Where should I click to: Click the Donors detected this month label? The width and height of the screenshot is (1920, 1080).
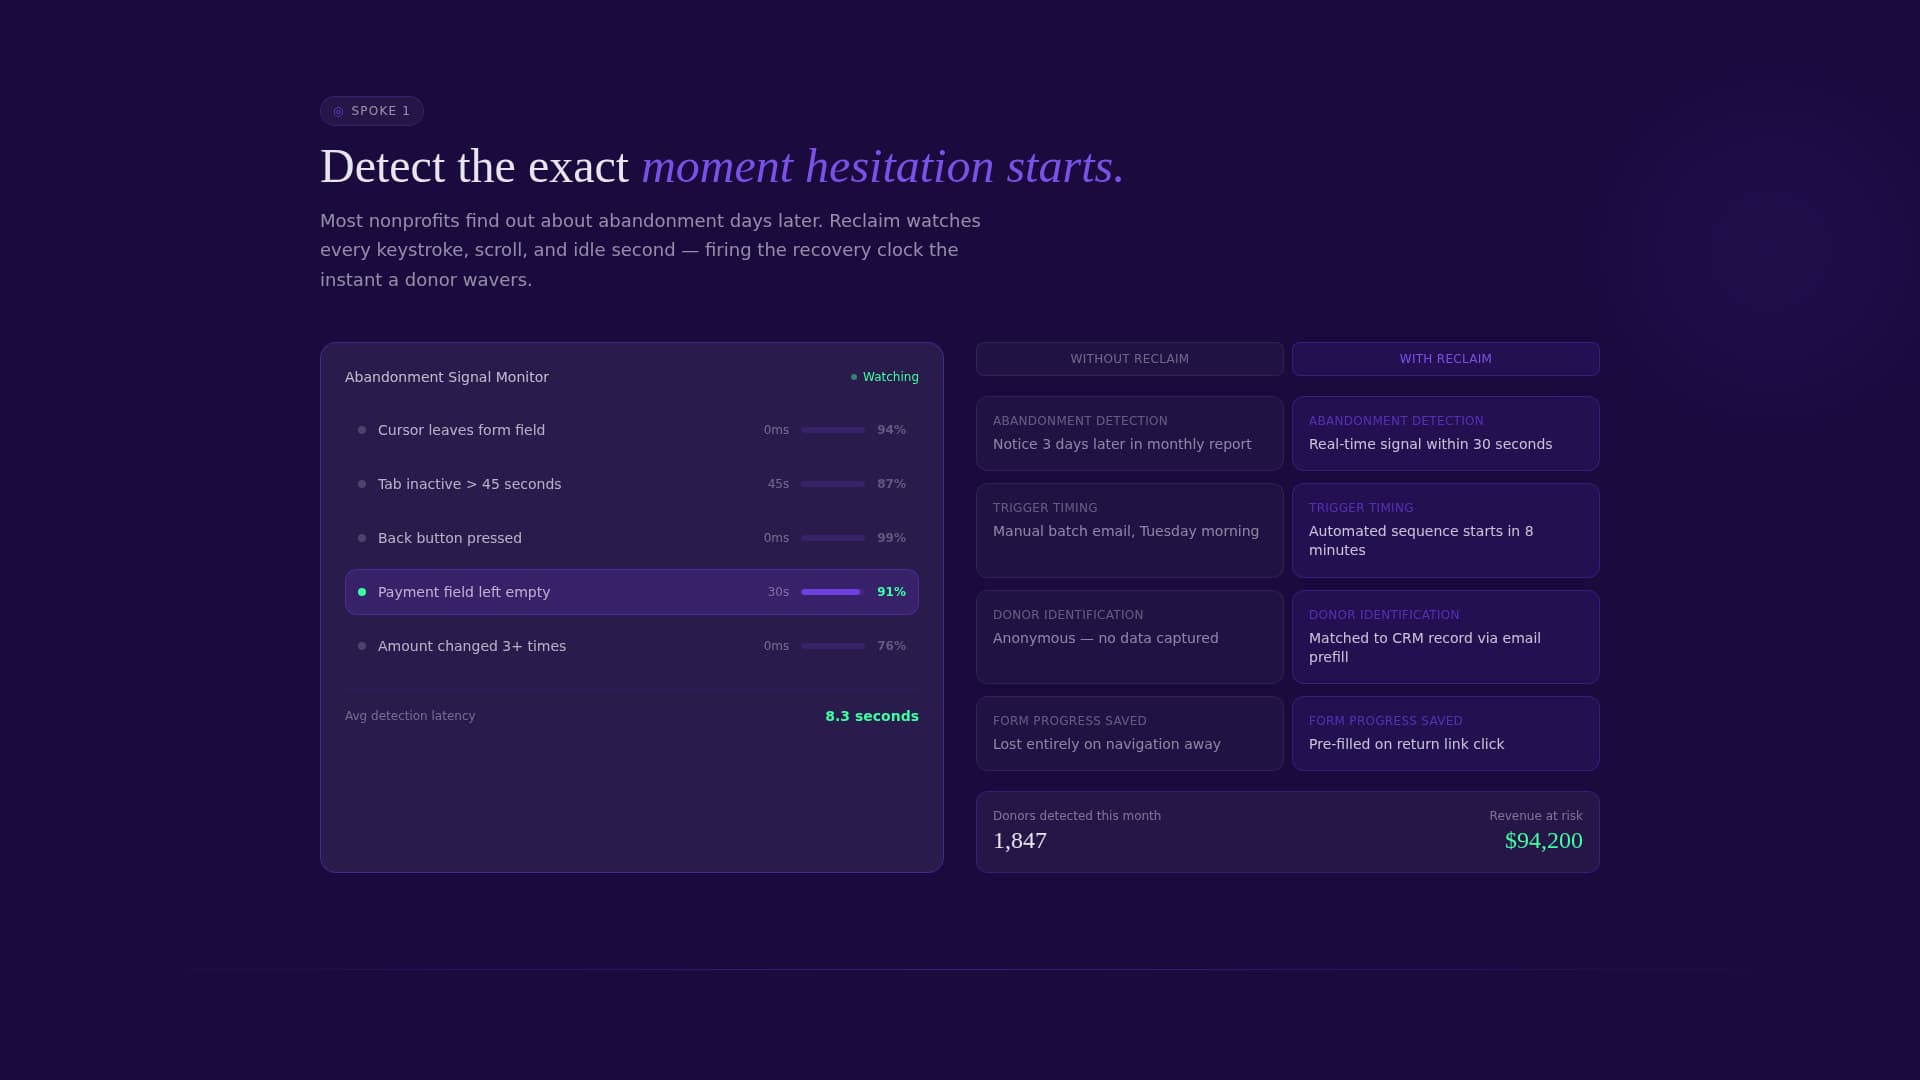click(1077, 816)
